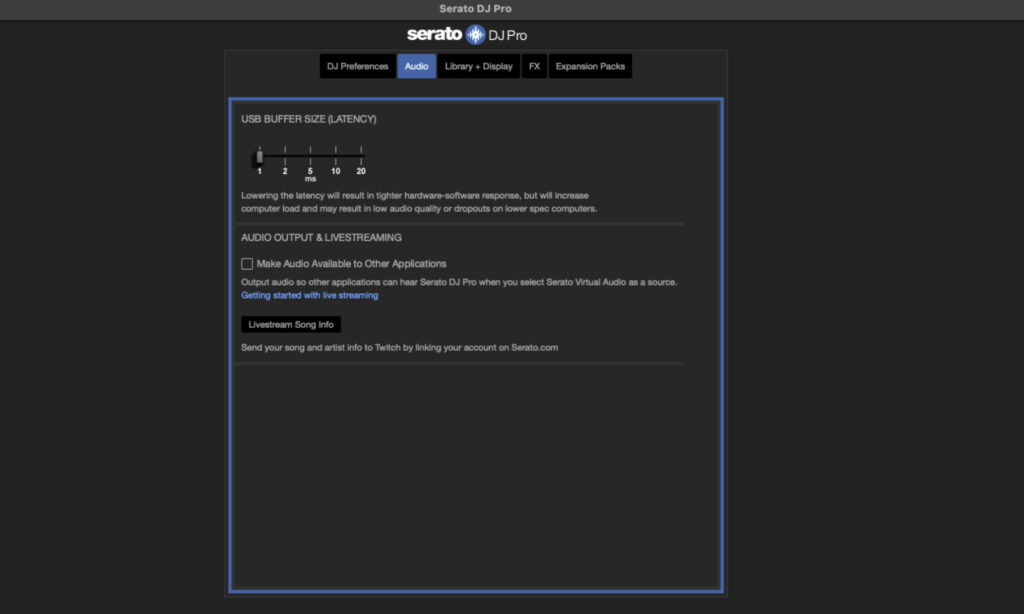Image resolution: width=1024 pixels, height=614 pixels.
Task: Open the Getting started with live streaming link
Action: [x=310, y=295]
